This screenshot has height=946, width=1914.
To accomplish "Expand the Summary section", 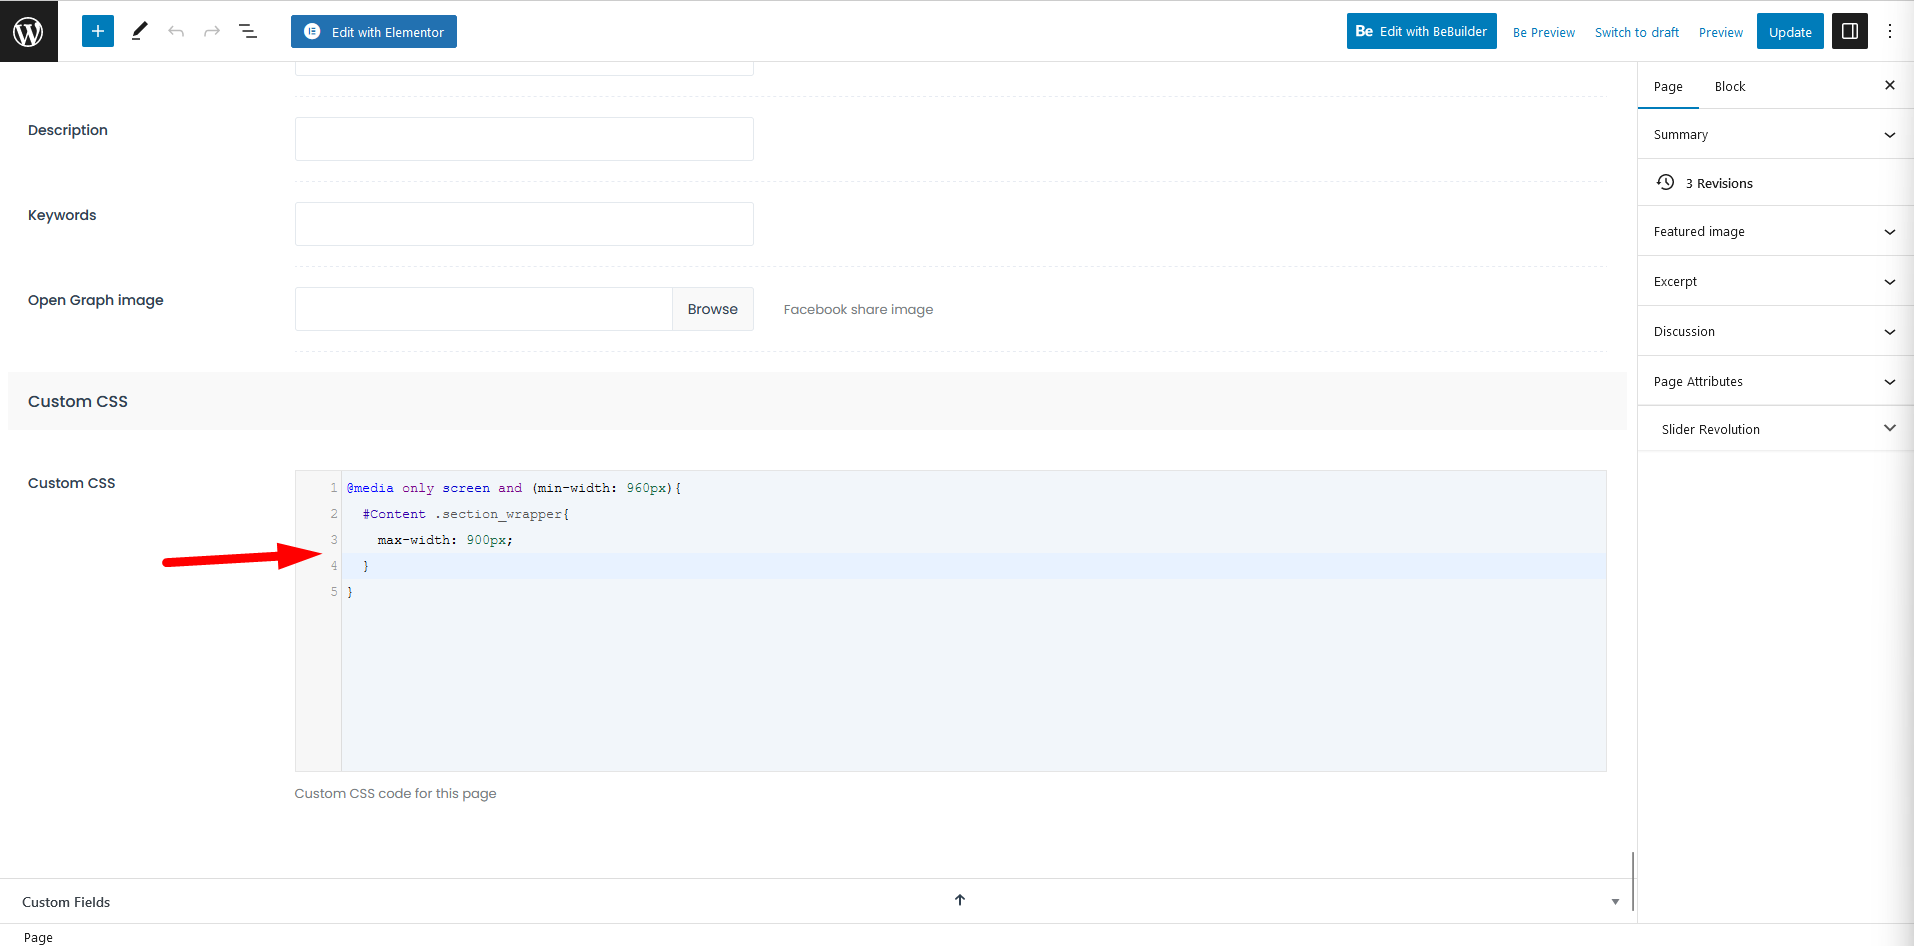I will [1775, 134].
